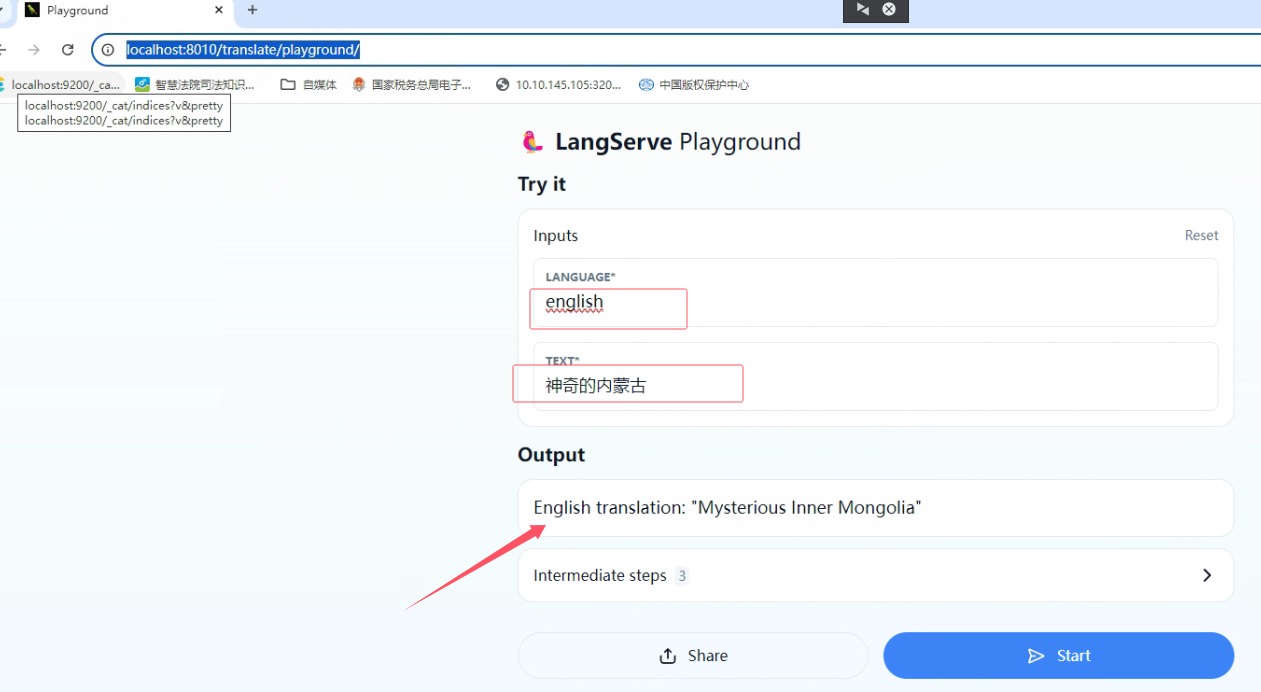
Task: Click the browser forward arrow
Action: [x=34, y=50]
